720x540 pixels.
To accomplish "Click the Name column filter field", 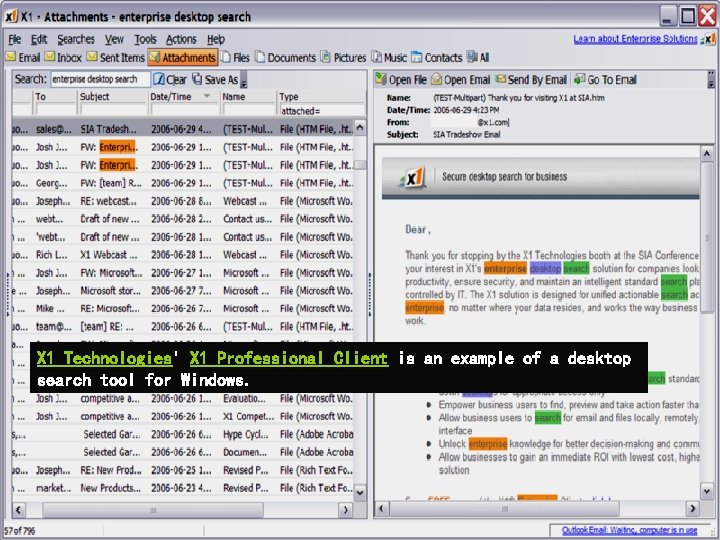I will (249, 110).
